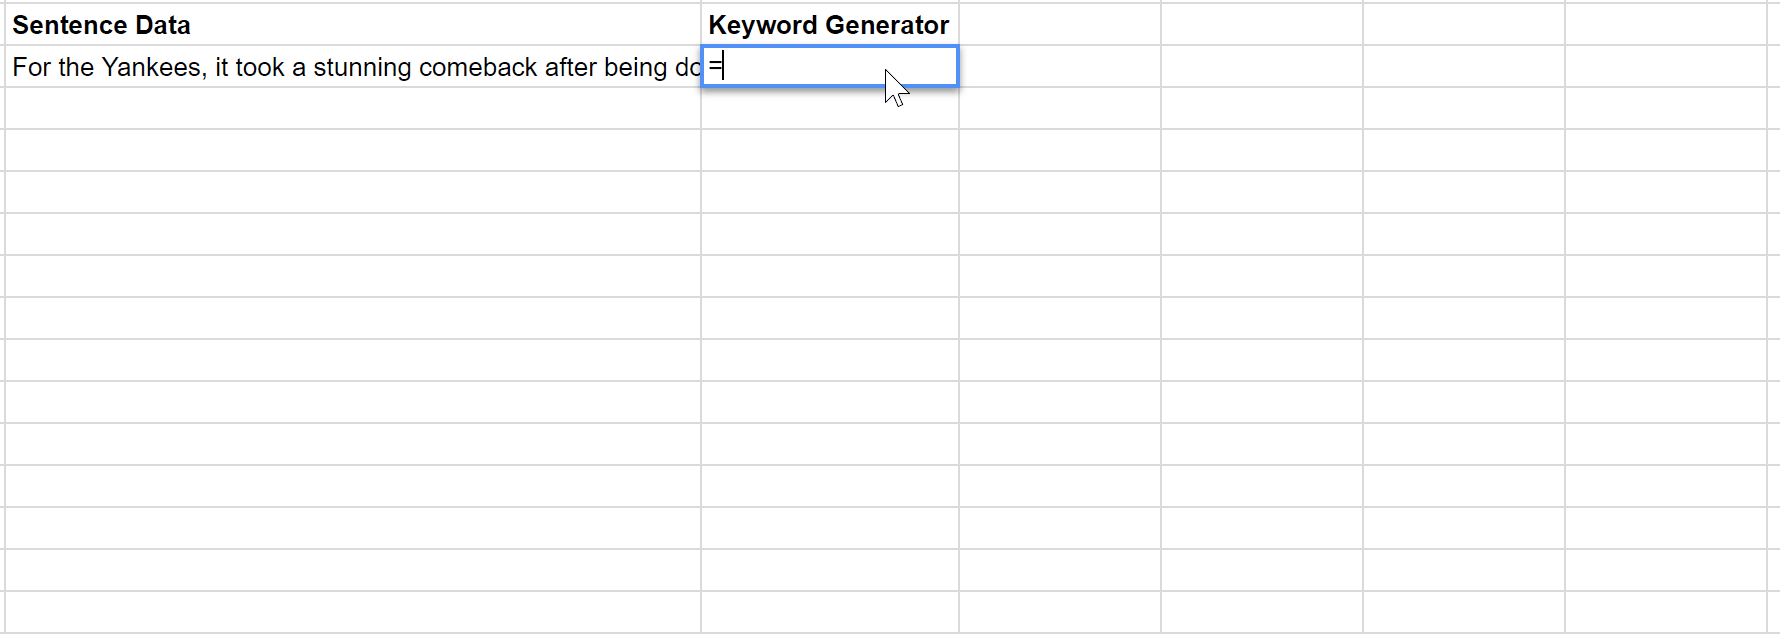Select the empty cell below the formula cell
This screenshot has width=1780, height=634.
coord(830,108)
